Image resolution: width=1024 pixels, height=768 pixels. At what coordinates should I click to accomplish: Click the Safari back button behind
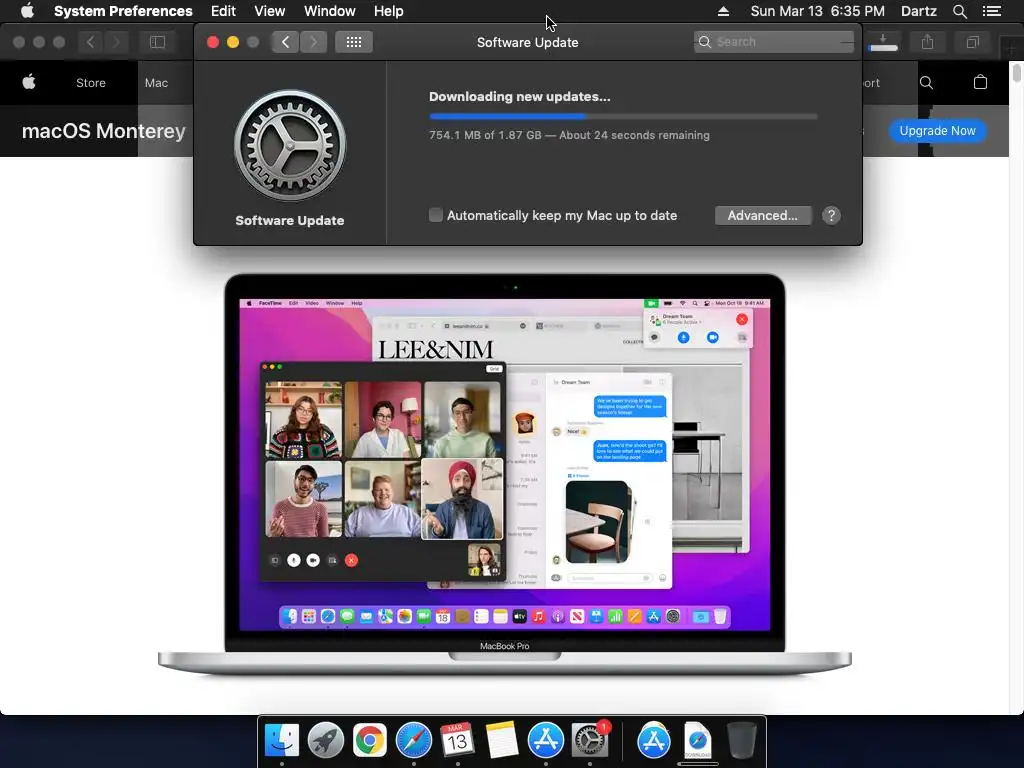(90, 42)
